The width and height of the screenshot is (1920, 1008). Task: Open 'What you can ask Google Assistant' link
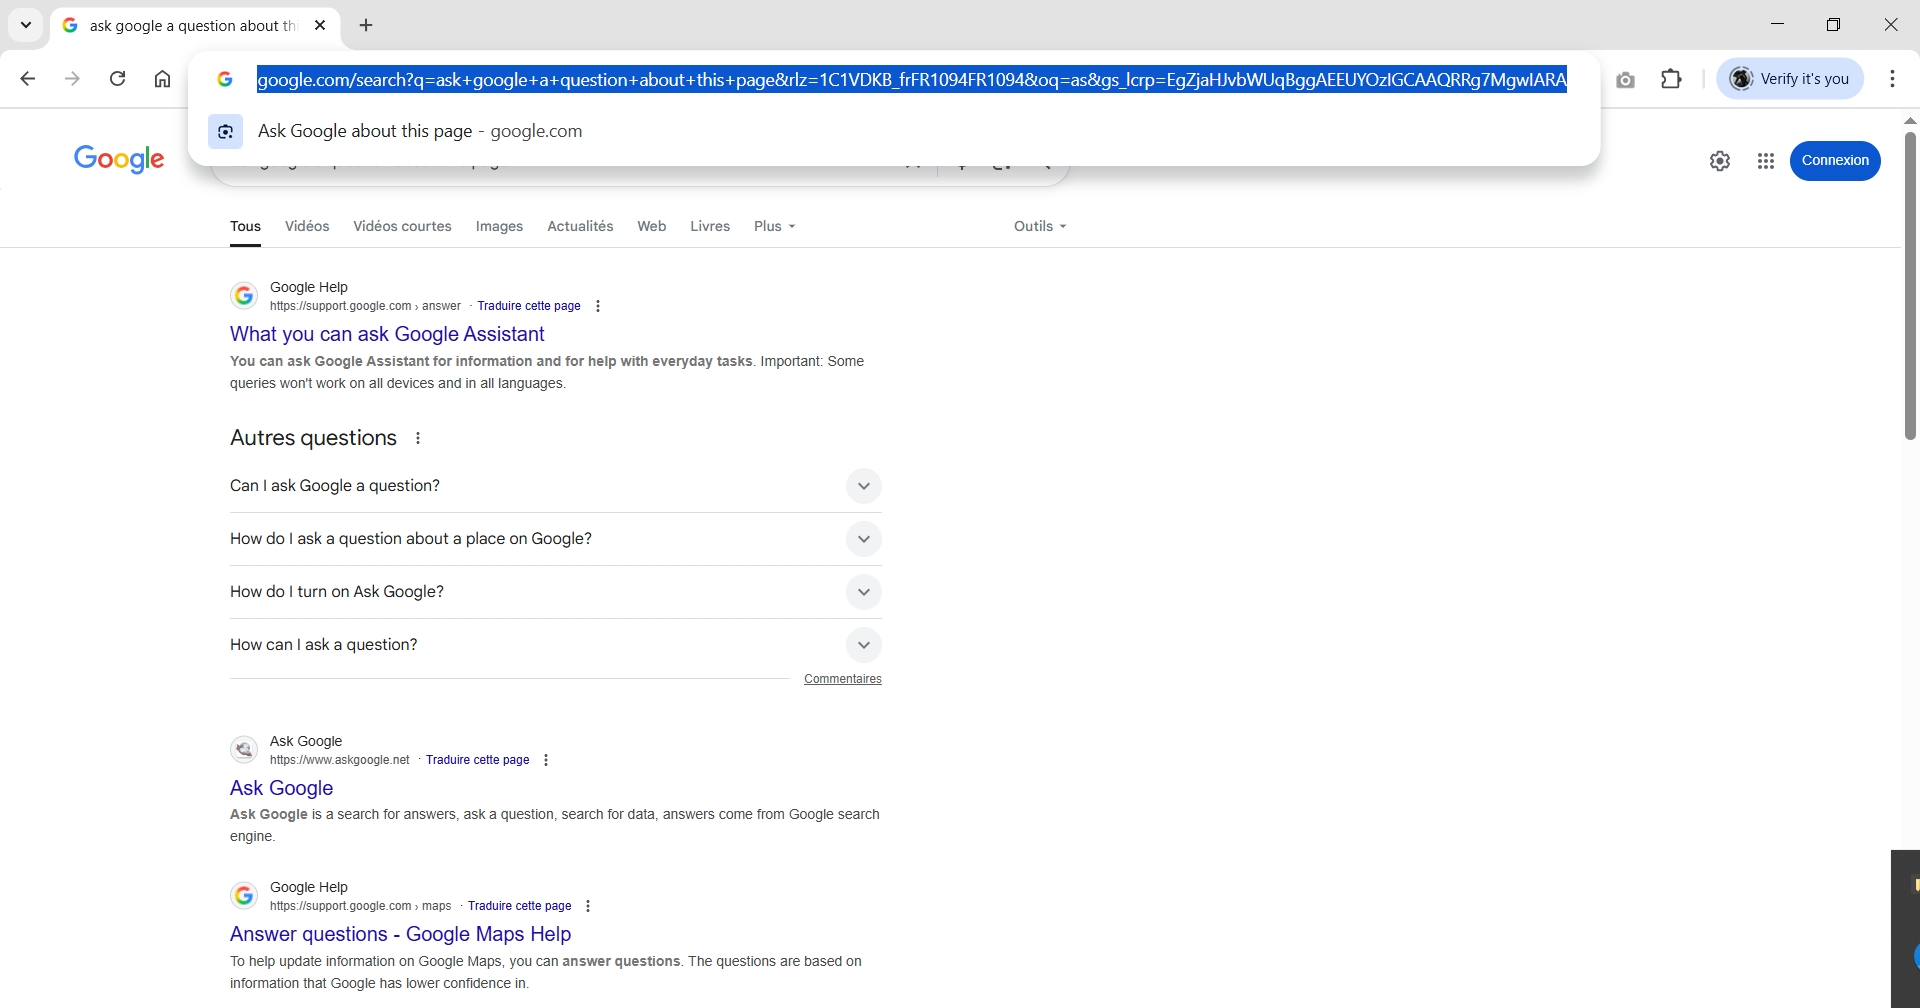click(387, 334)
